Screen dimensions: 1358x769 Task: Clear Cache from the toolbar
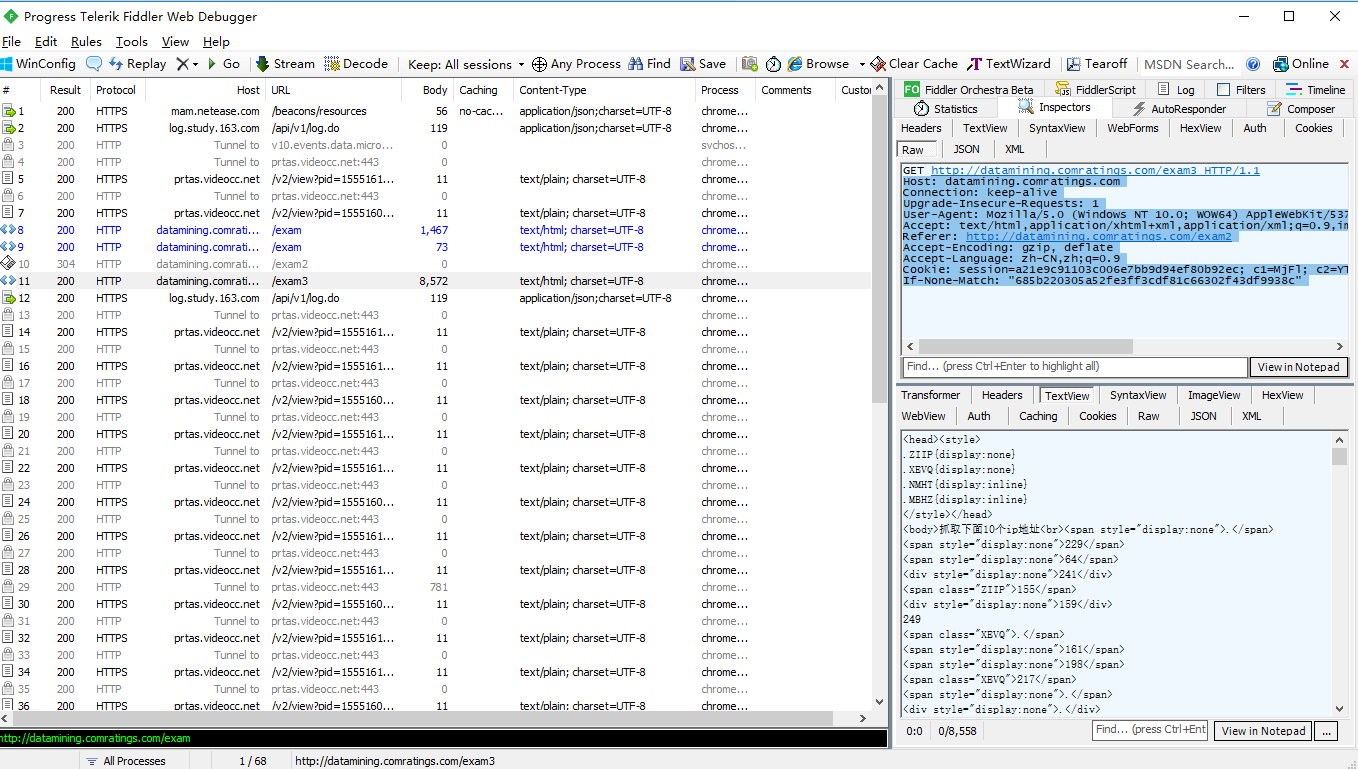point(914,64)
